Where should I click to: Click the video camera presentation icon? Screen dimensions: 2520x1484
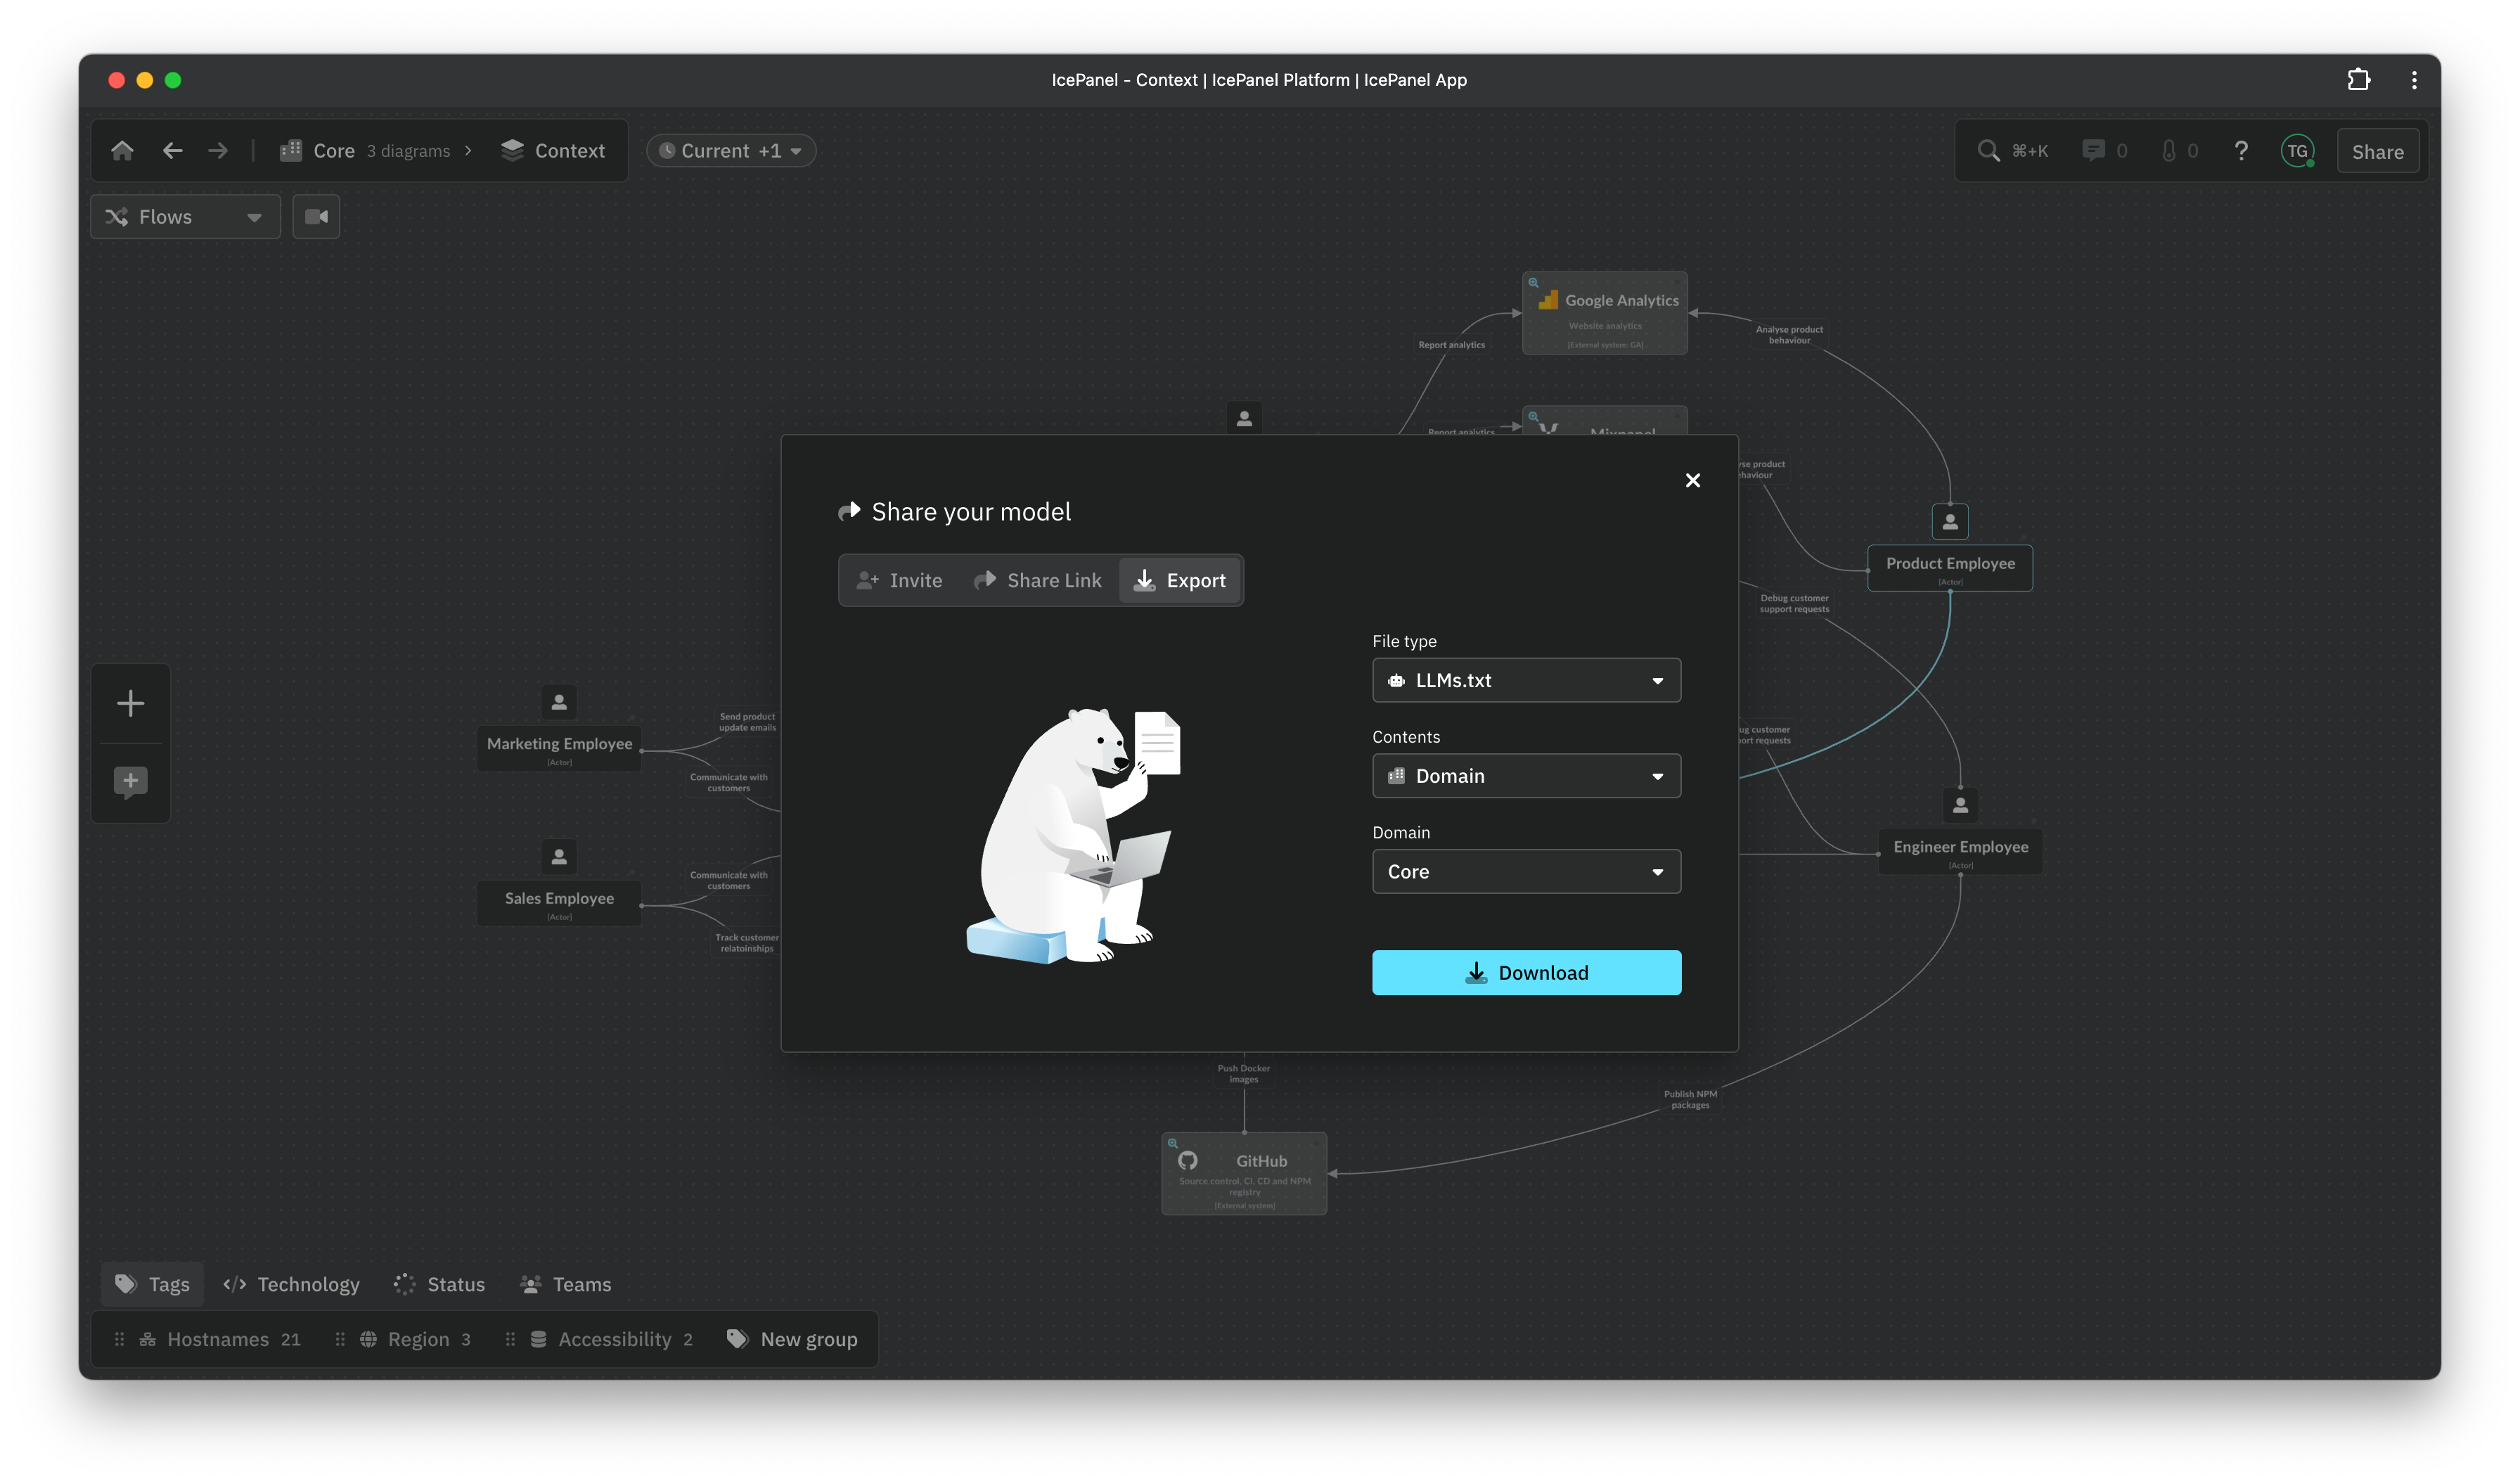click(316, 217)
